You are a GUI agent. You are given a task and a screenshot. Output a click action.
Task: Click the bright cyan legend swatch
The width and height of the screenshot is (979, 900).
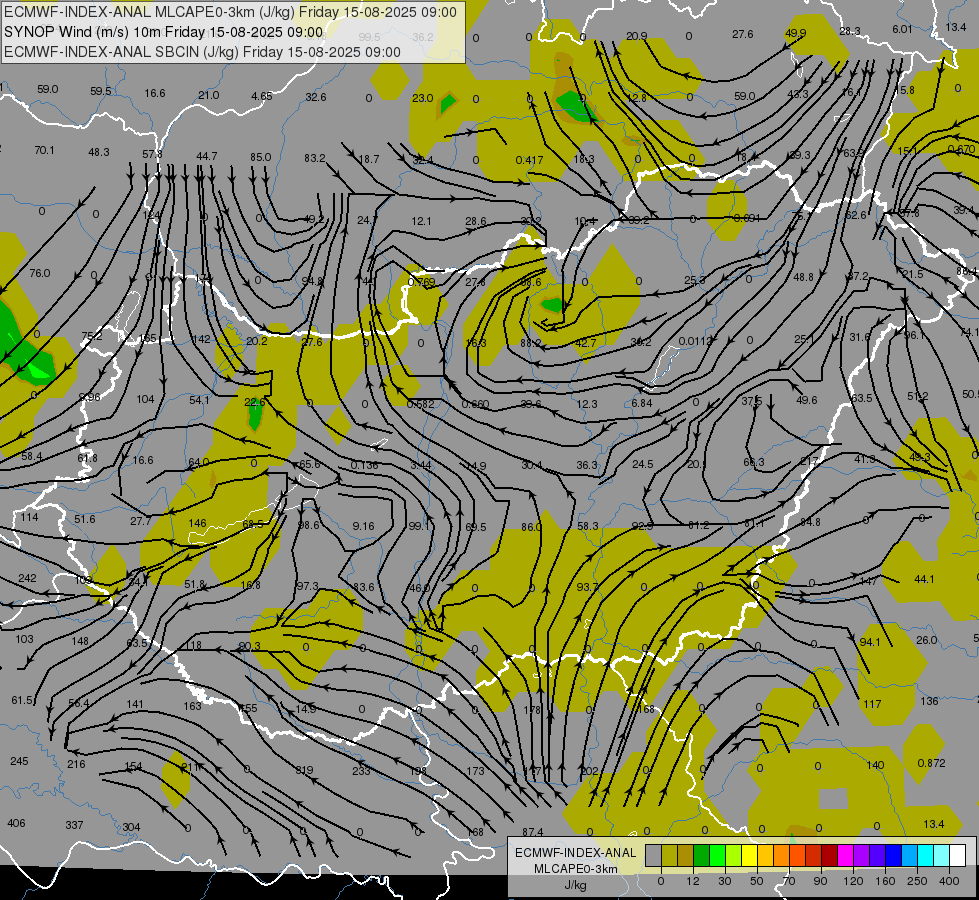pyautogui.click(x=925, y=856)
